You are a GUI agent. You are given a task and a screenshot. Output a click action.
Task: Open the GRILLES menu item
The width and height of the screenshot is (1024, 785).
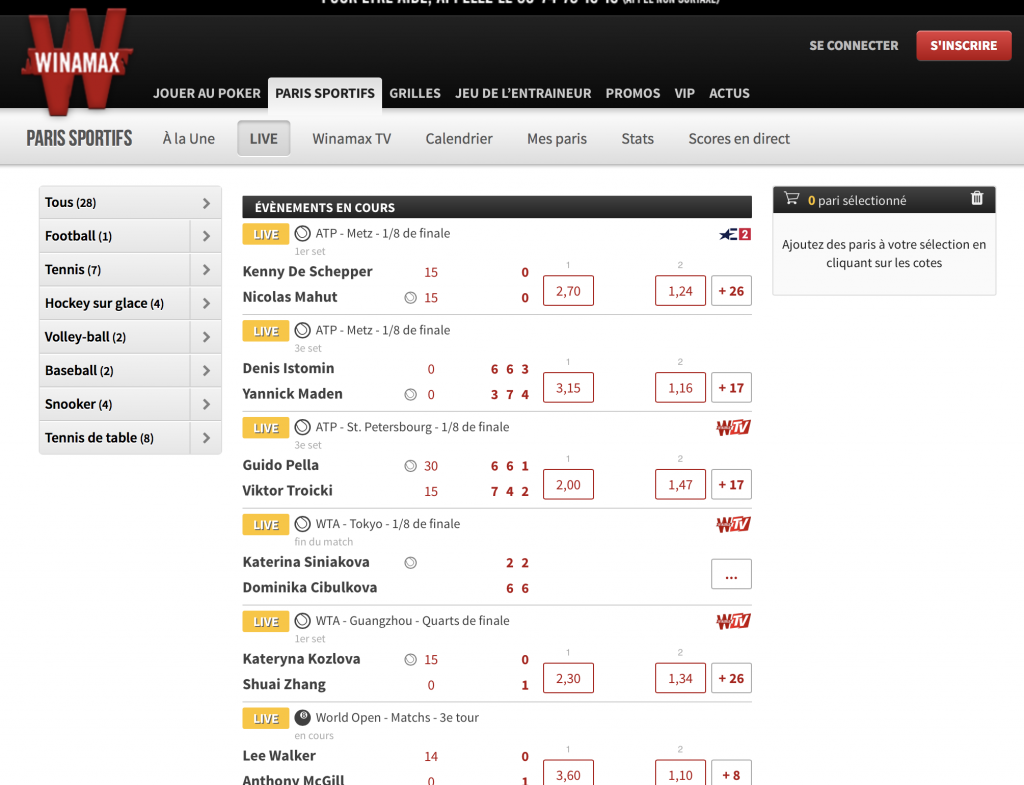[415, 93]
